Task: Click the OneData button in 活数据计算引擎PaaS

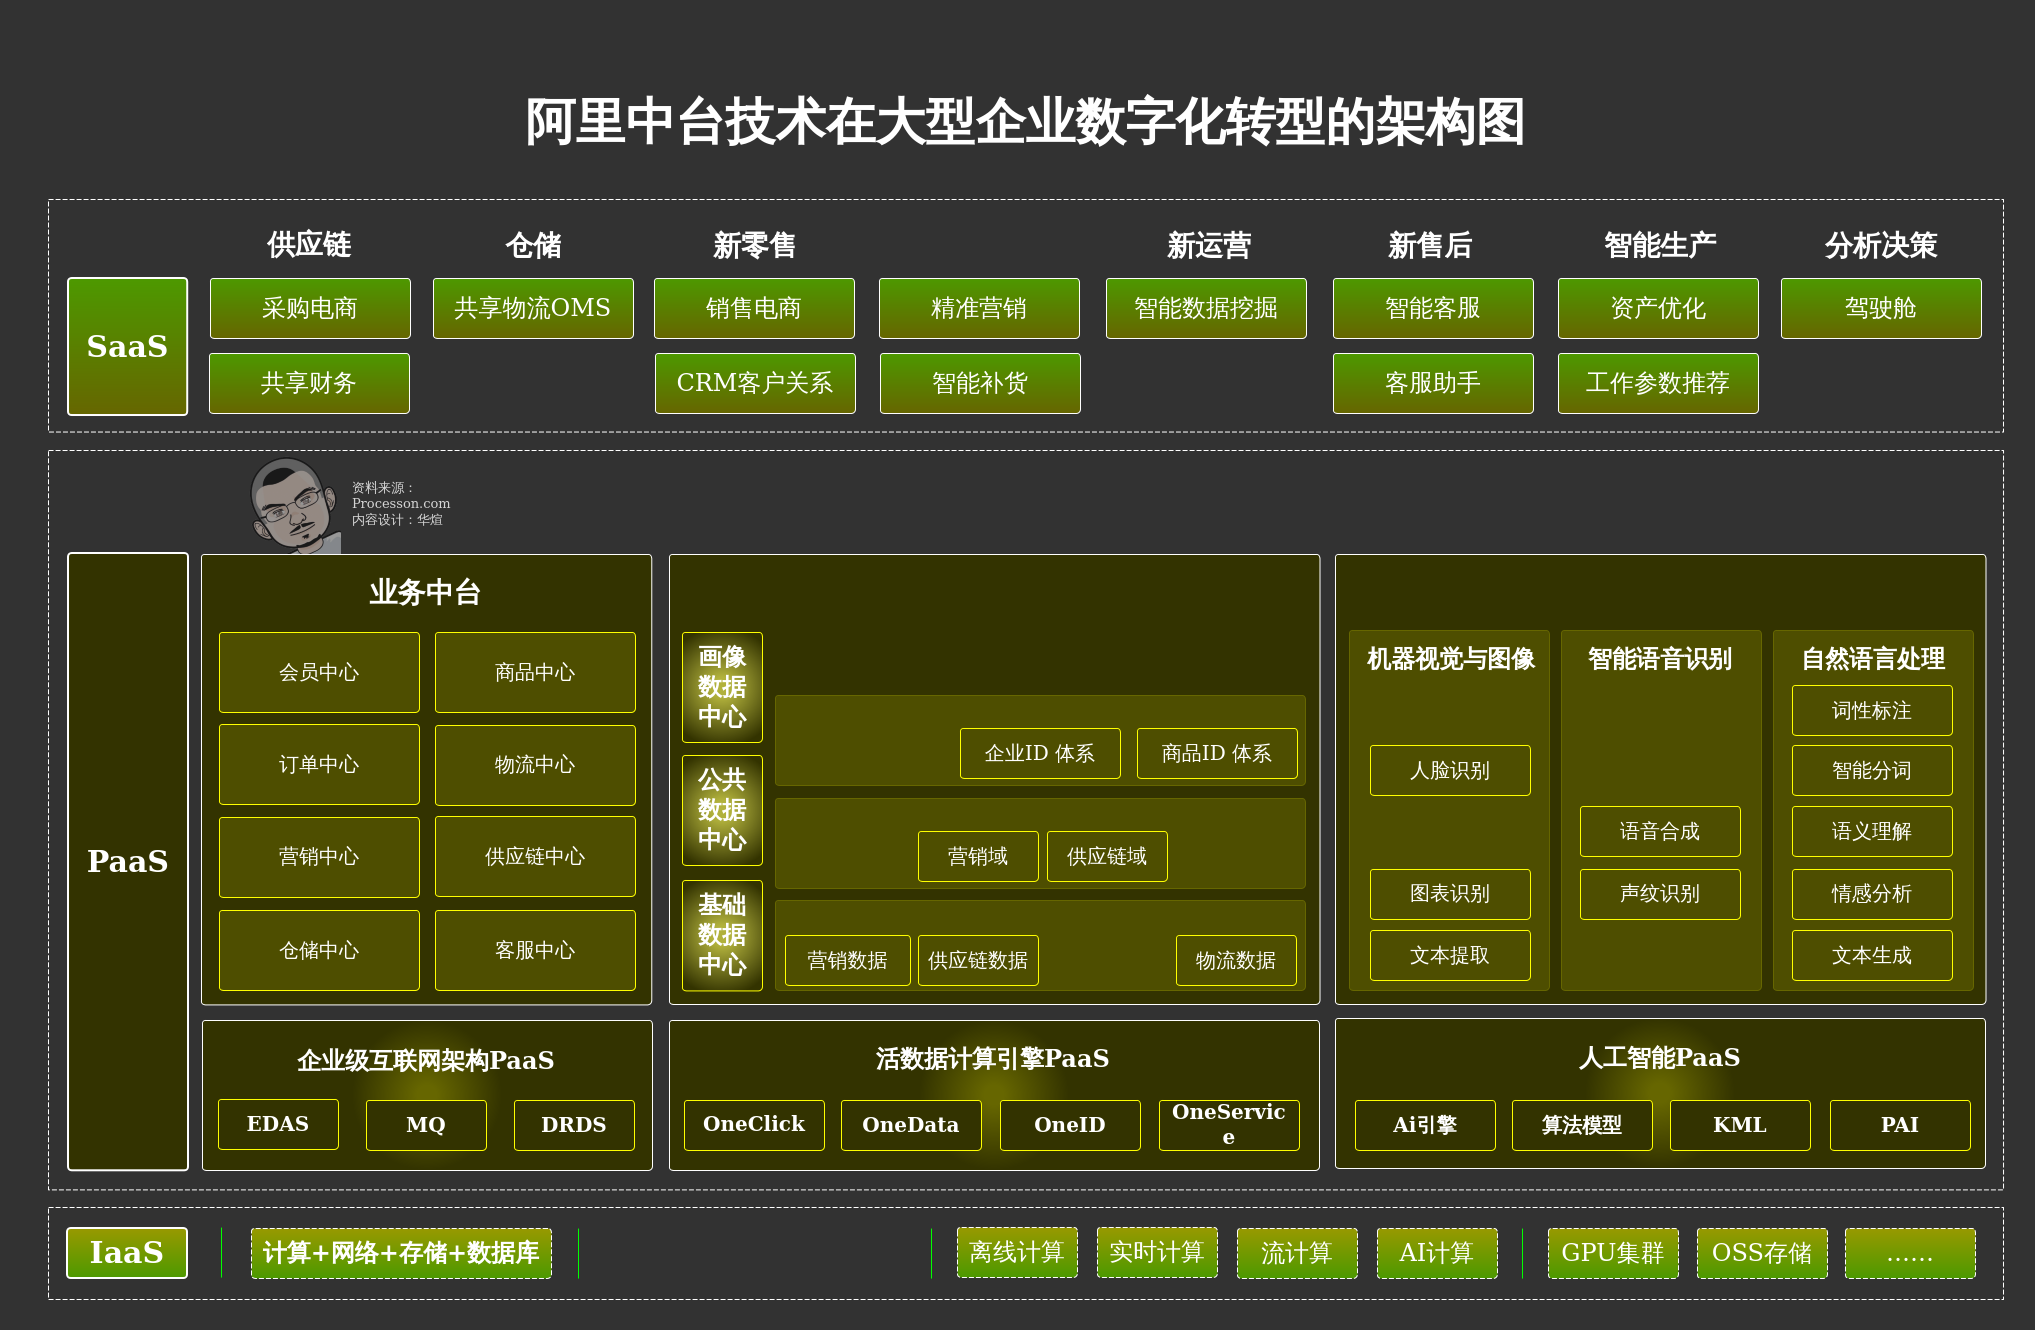Action: 910,1124
